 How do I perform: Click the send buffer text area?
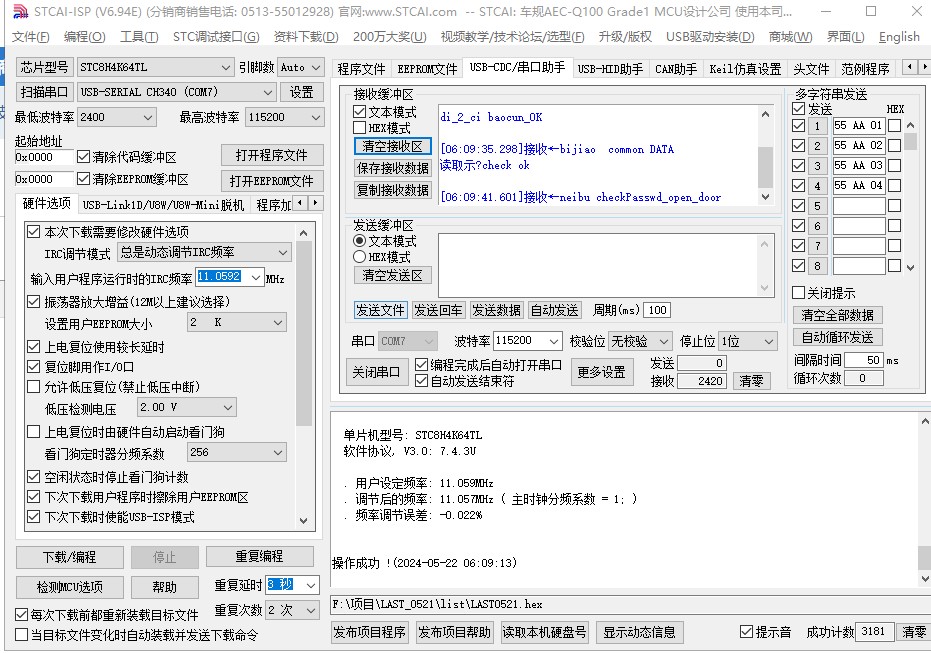pyautogui.click(x=600, y=265)
